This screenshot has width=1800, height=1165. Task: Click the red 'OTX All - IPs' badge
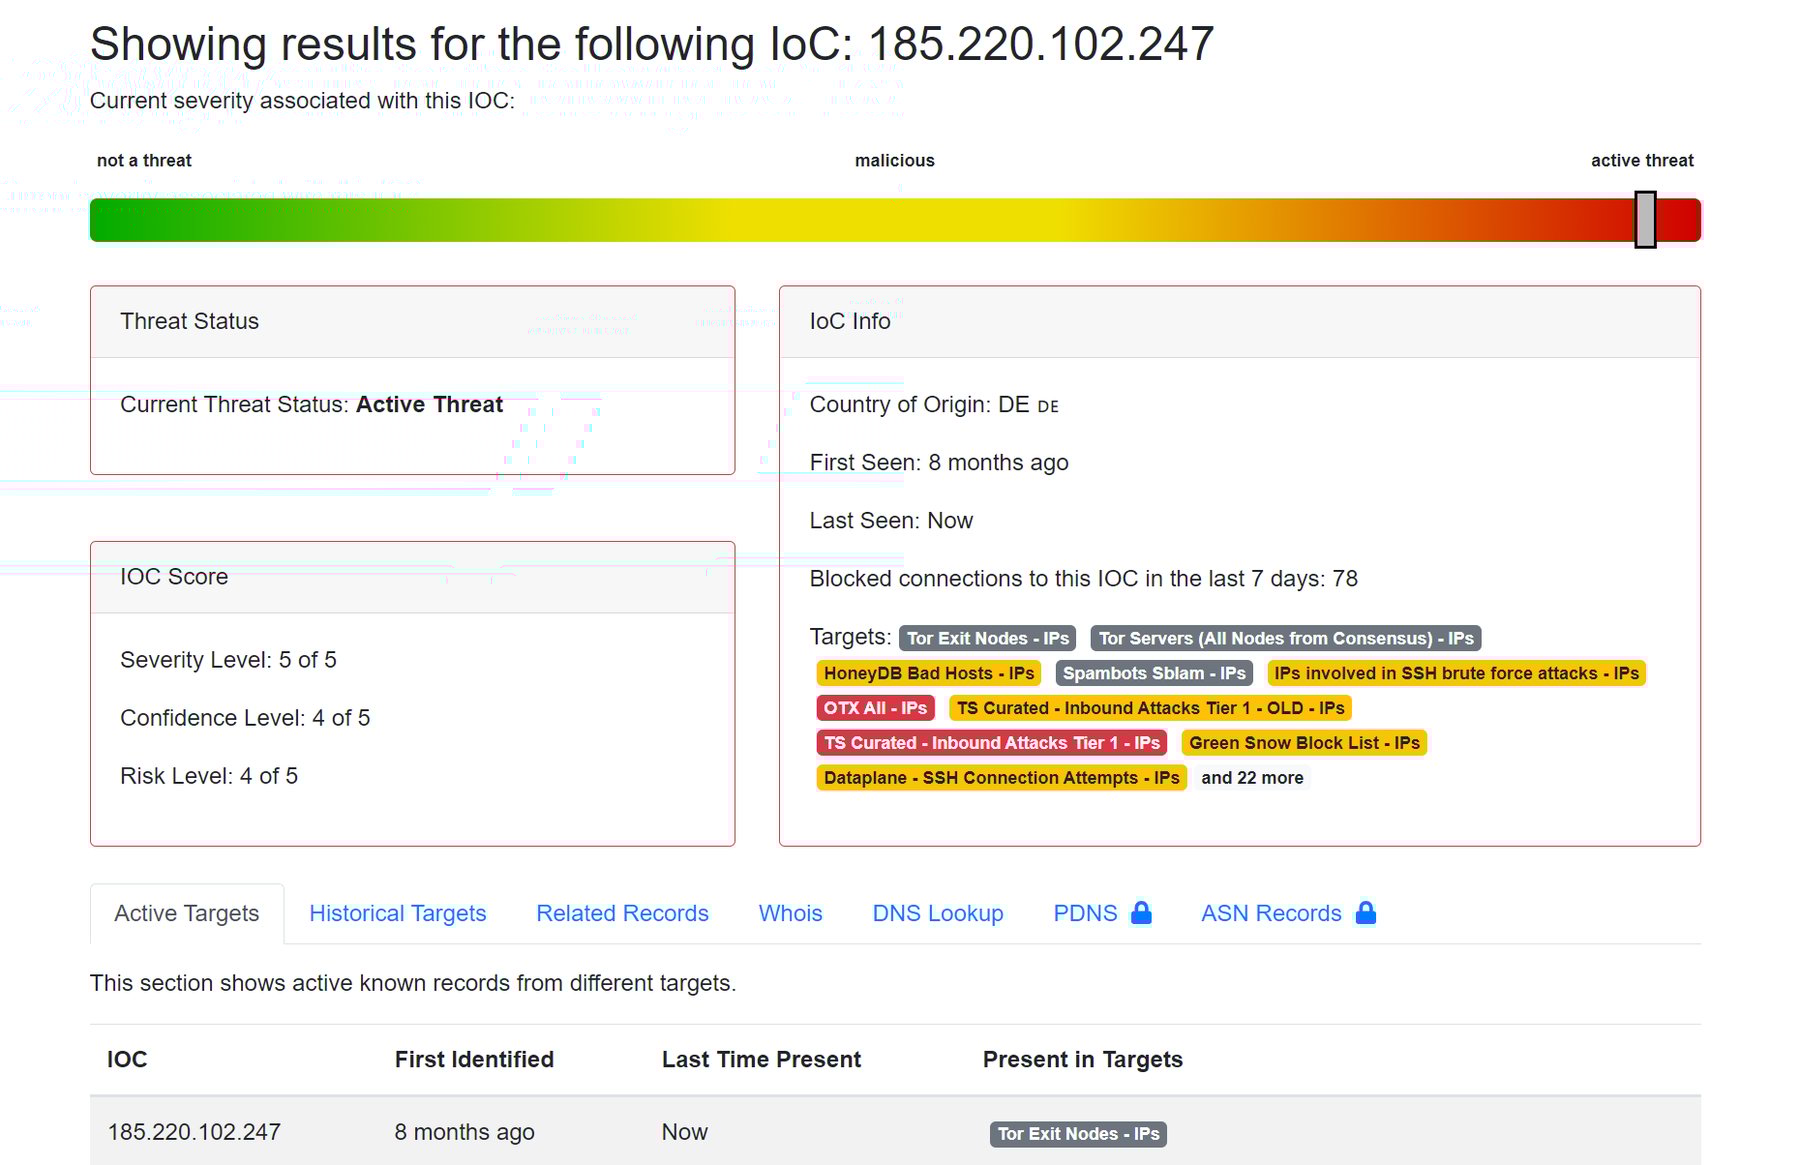tap(875, 708)
